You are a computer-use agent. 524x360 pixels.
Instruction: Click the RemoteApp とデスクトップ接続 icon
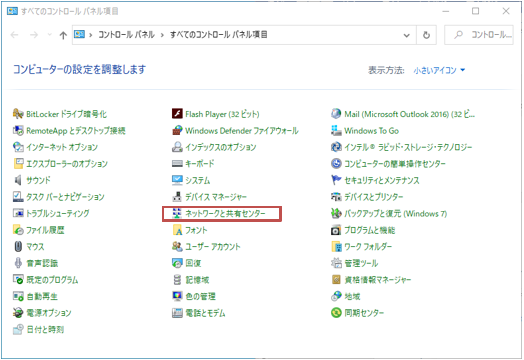18,130
